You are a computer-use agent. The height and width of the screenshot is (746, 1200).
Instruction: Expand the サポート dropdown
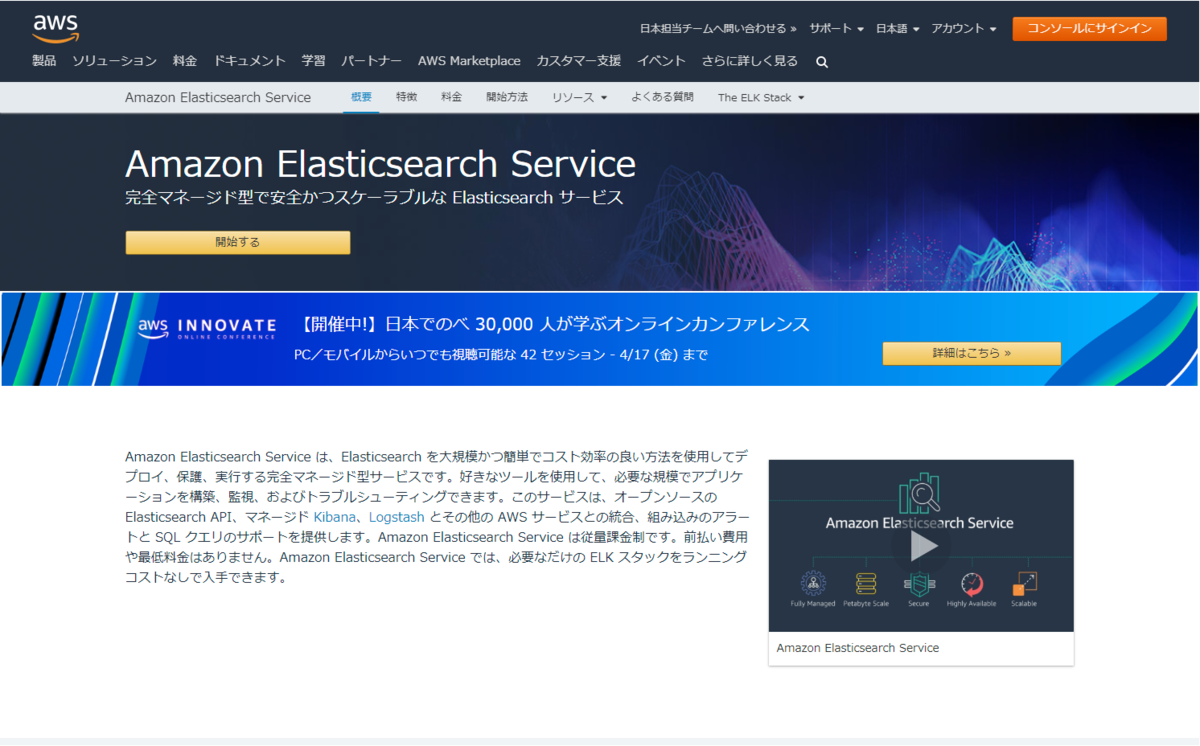pyautogui.click(x=836, y=29)
